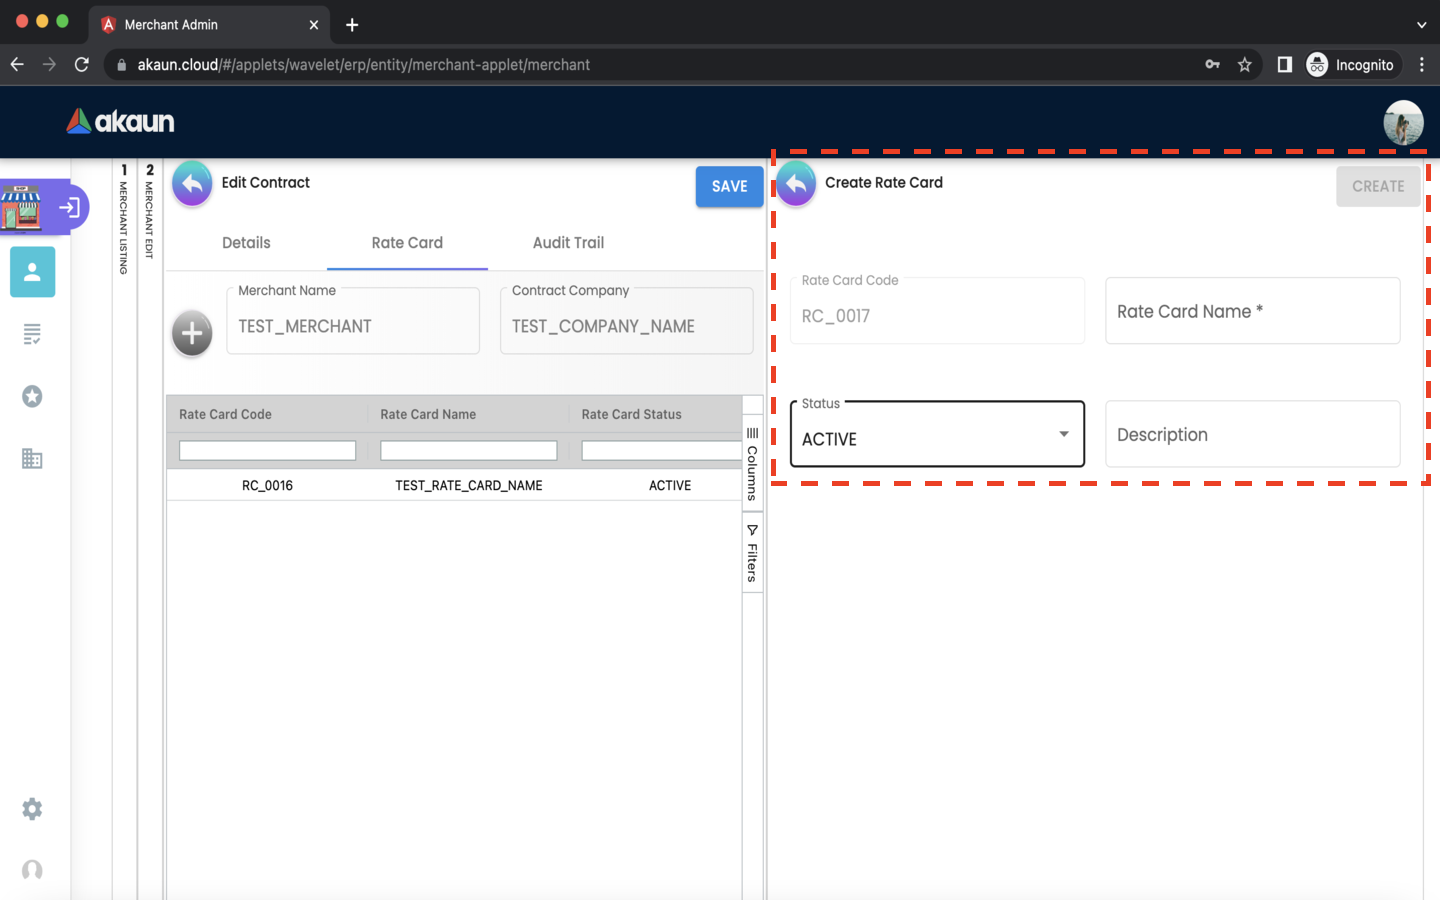1440x900 pixels.
Task: Click the Rate Card Name input field
Action: (1252, 312)
